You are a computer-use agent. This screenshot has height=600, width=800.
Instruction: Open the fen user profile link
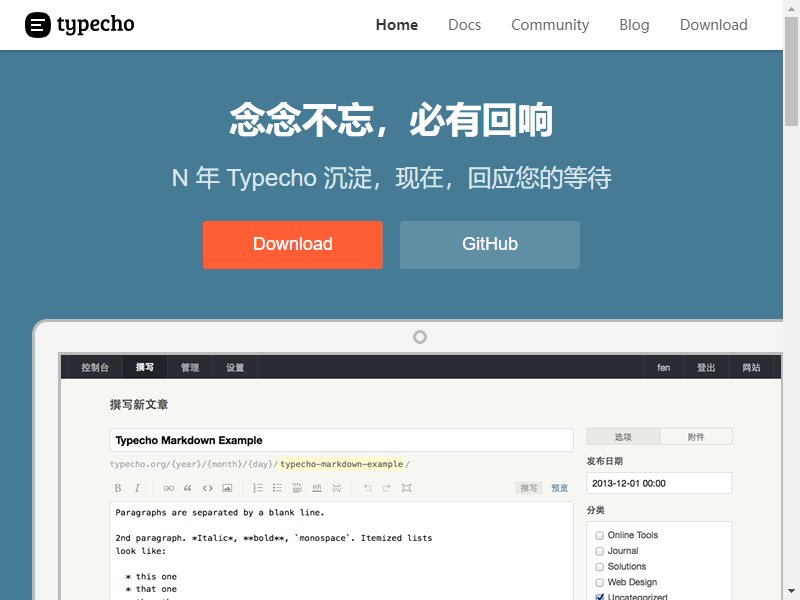(x=663, y=367)
